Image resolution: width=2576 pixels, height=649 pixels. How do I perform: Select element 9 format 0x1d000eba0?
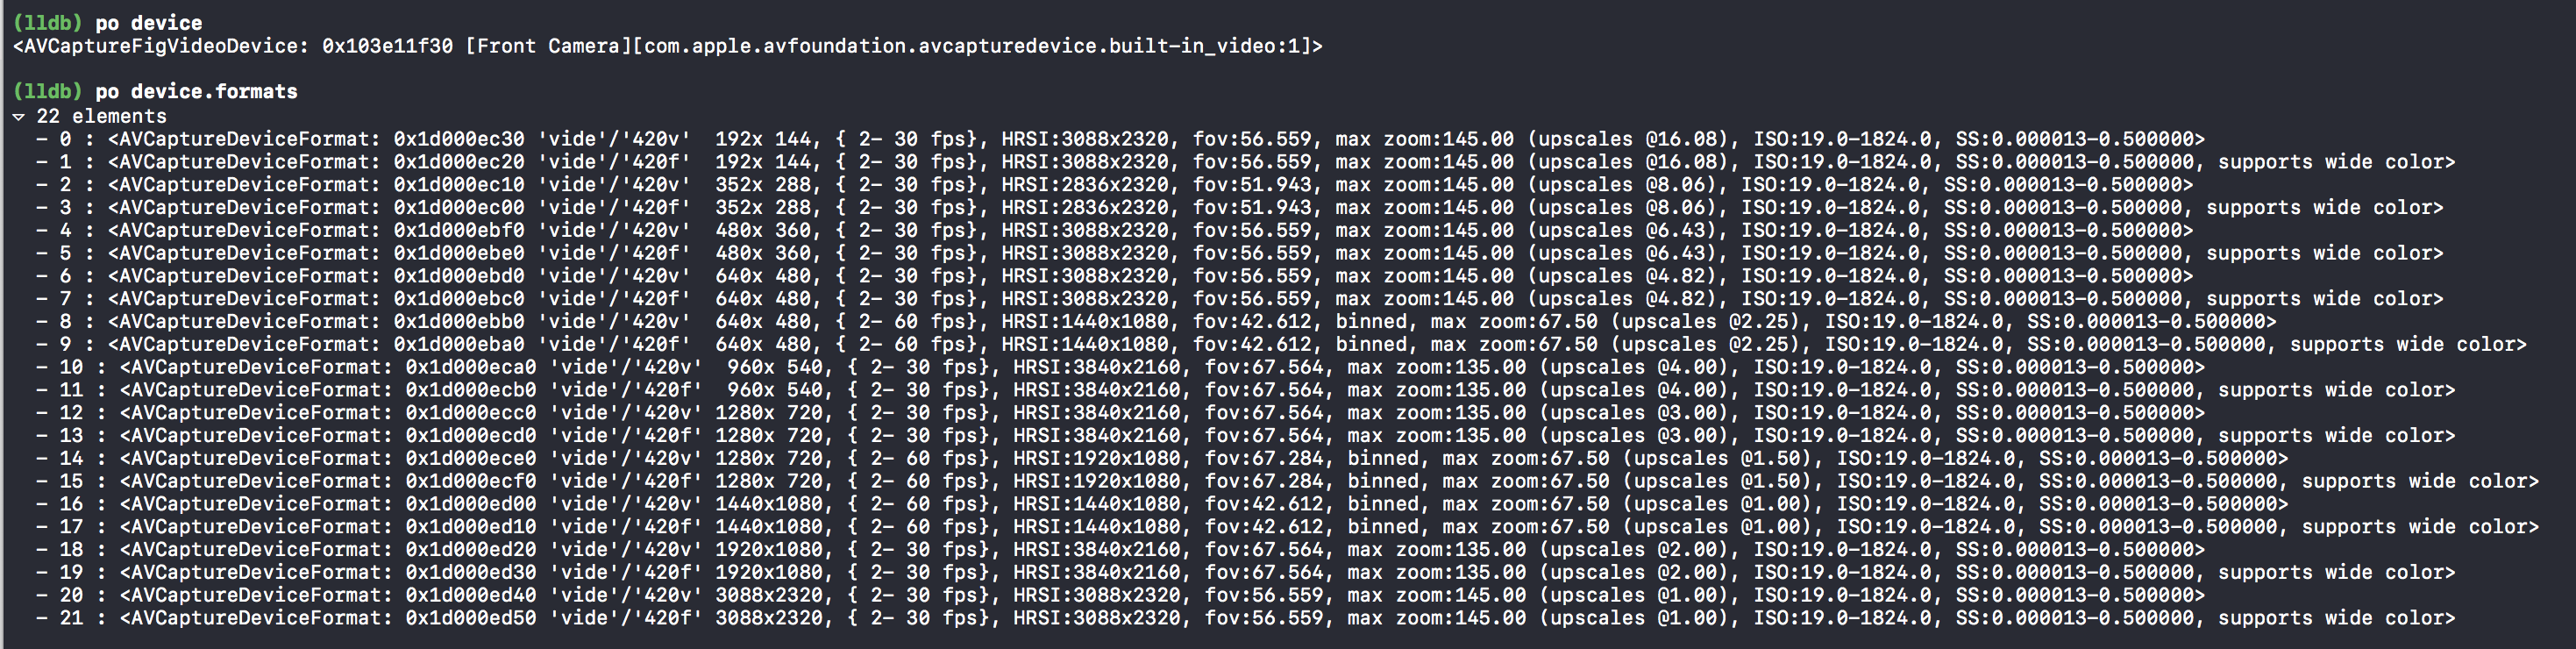click(x=1281, y=345)
